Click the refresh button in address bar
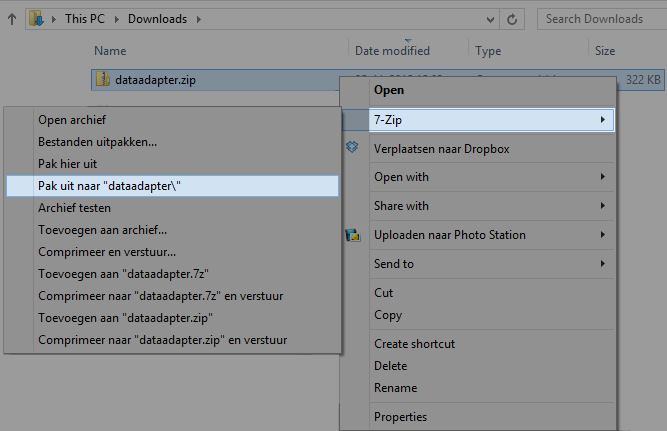 (512, 19)
